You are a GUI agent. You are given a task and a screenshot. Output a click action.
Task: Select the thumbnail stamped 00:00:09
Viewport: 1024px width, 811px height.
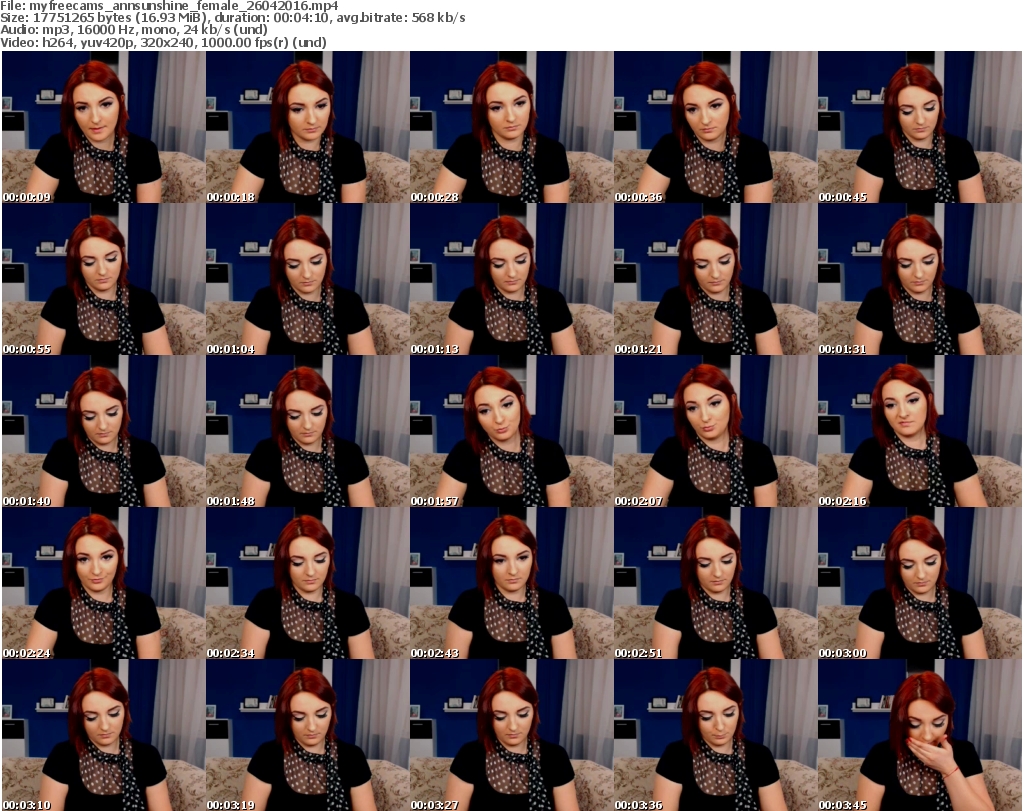tap(104, 127)
